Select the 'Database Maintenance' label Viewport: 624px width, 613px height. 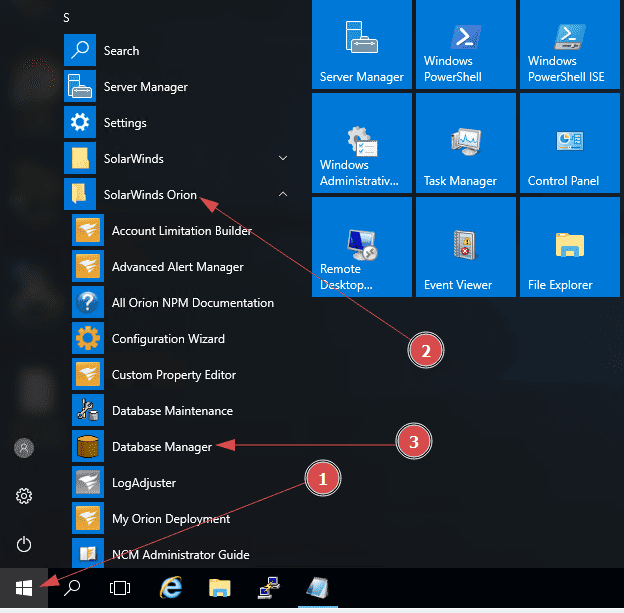172,411
